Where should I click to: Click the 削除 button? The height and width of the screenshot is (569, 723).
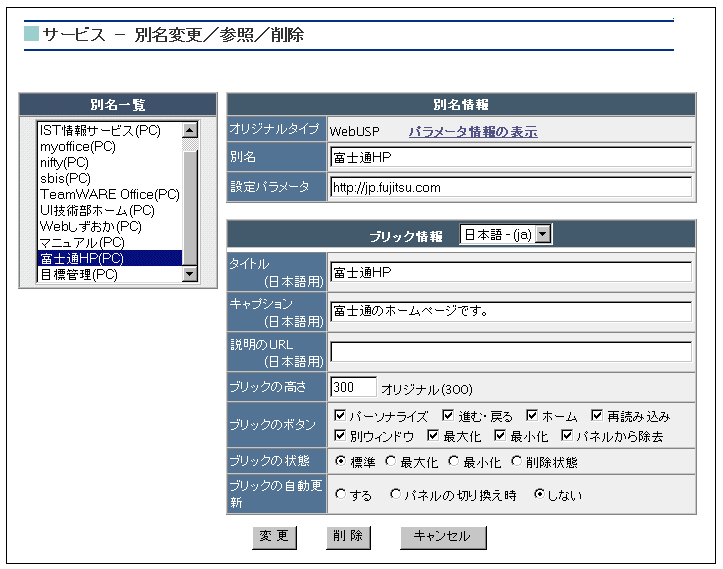point(347,537)
